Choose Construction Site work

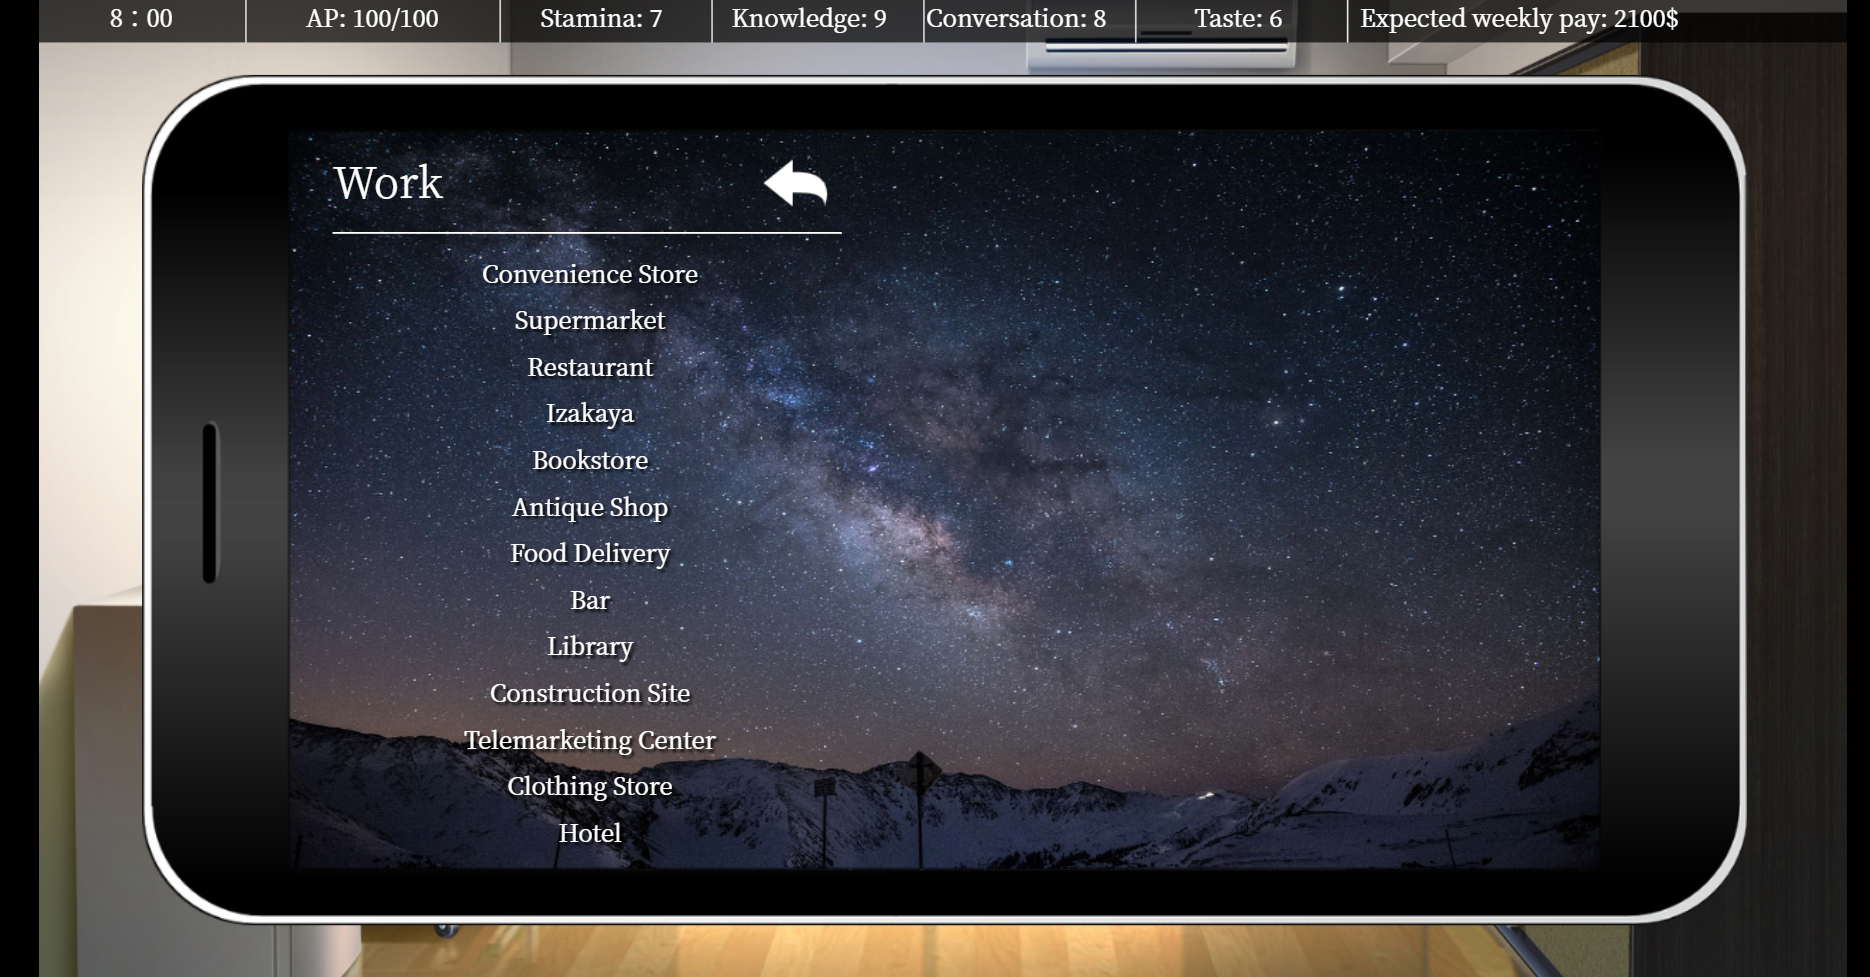(589, 694)
